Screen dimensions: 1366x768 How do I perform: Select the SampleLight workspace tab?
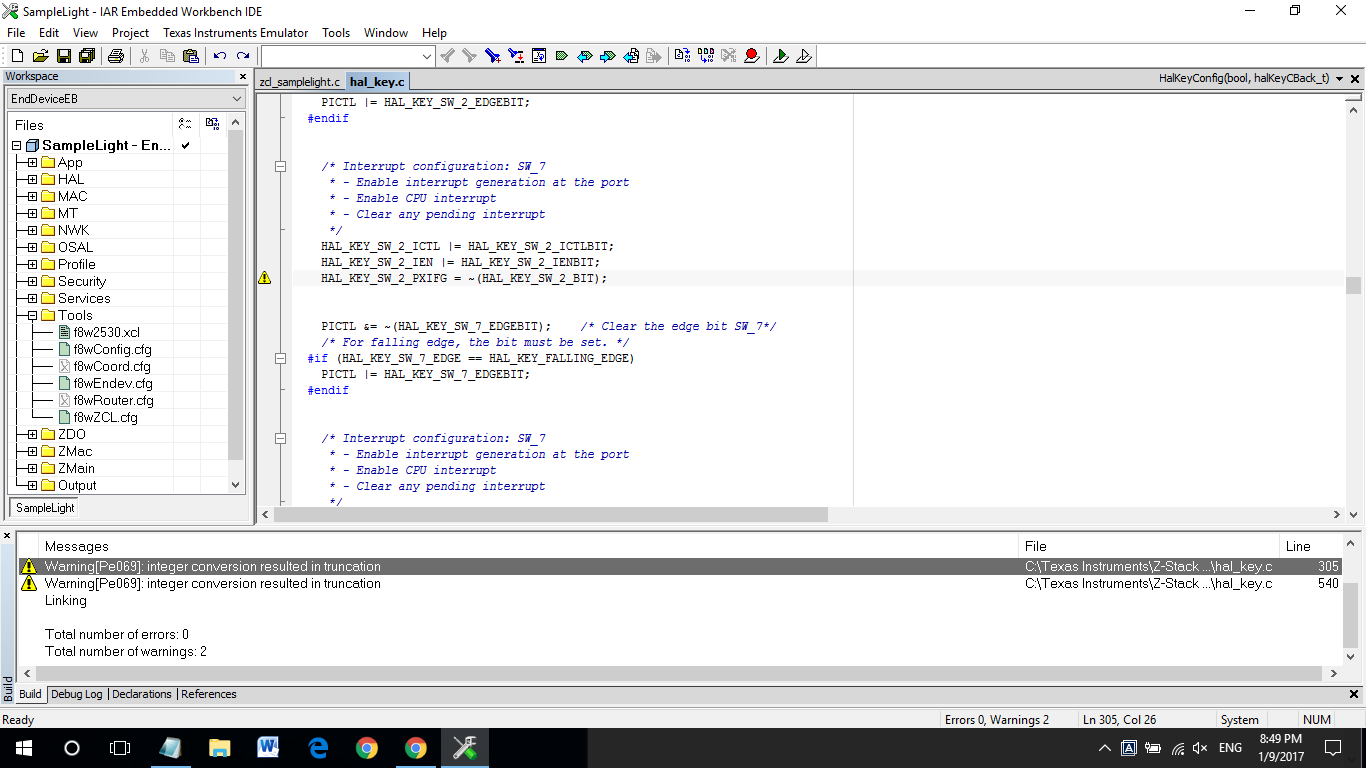pos(45,508)
